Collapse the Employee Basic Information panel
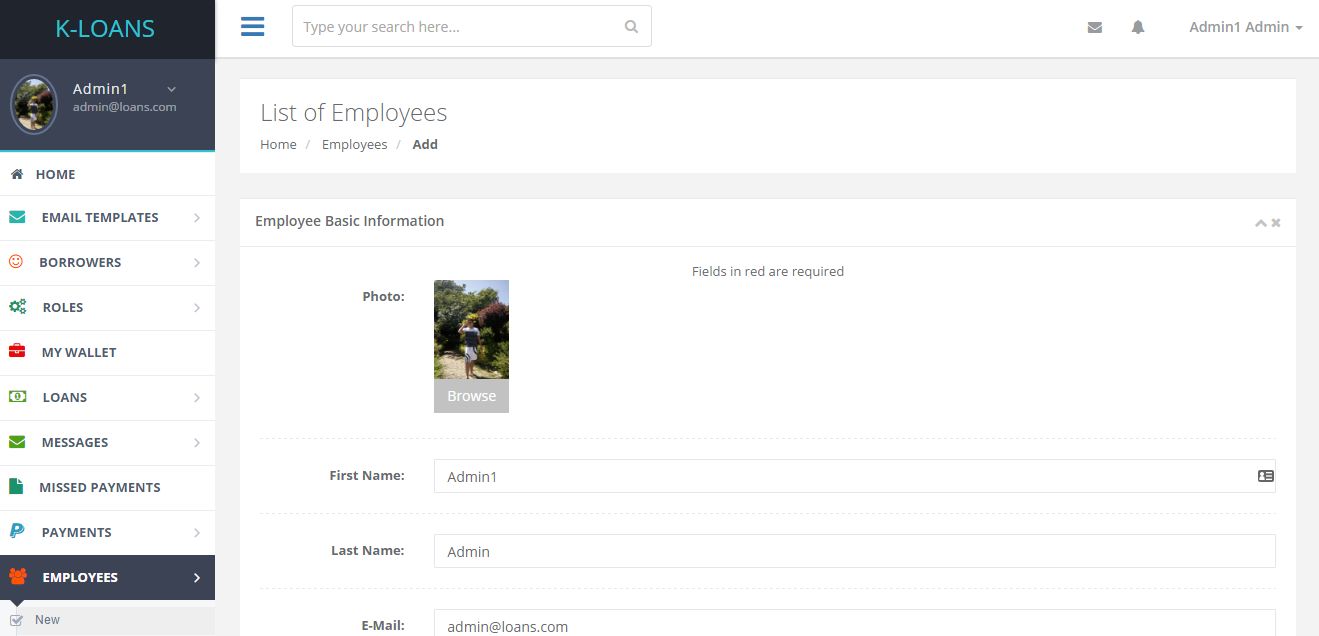Image resolution: width=1319 pixels, height=636 pixels. [x=1261, y=223]
